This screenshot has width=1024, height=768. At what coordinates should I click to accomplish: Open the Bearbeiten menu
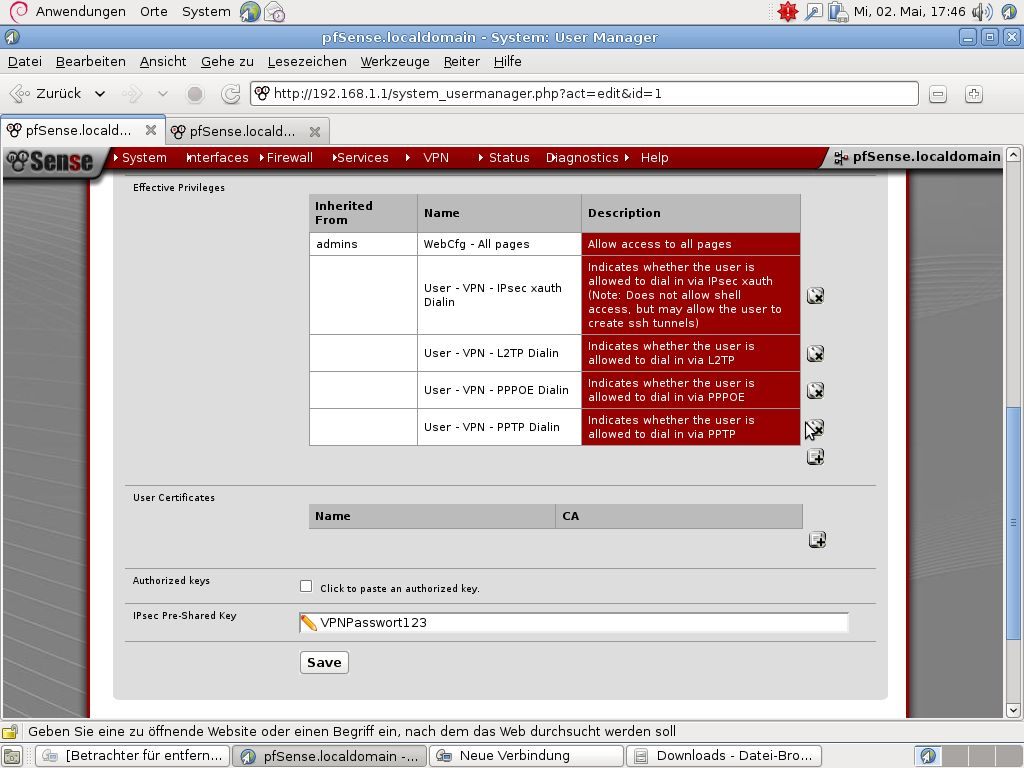(91, 61)
